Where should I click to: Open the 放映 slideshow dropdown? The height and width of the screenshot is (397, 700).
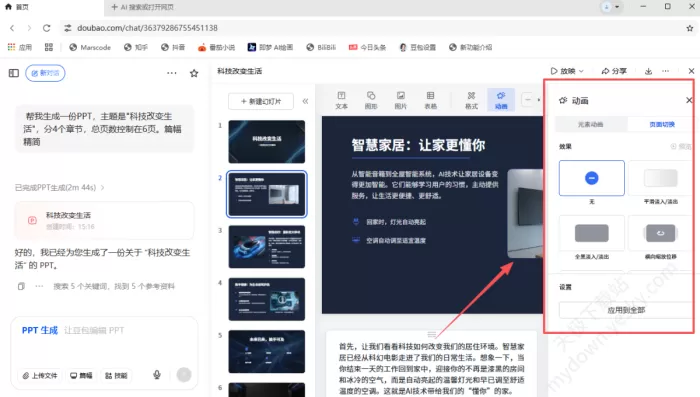point(567,71)
